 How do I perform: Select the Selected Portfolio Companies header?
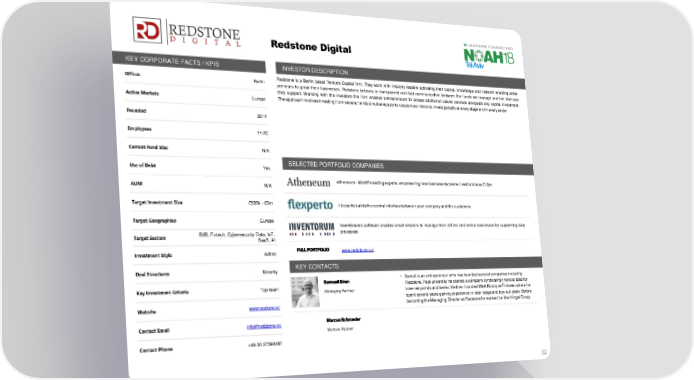click(x=408, y=166)
